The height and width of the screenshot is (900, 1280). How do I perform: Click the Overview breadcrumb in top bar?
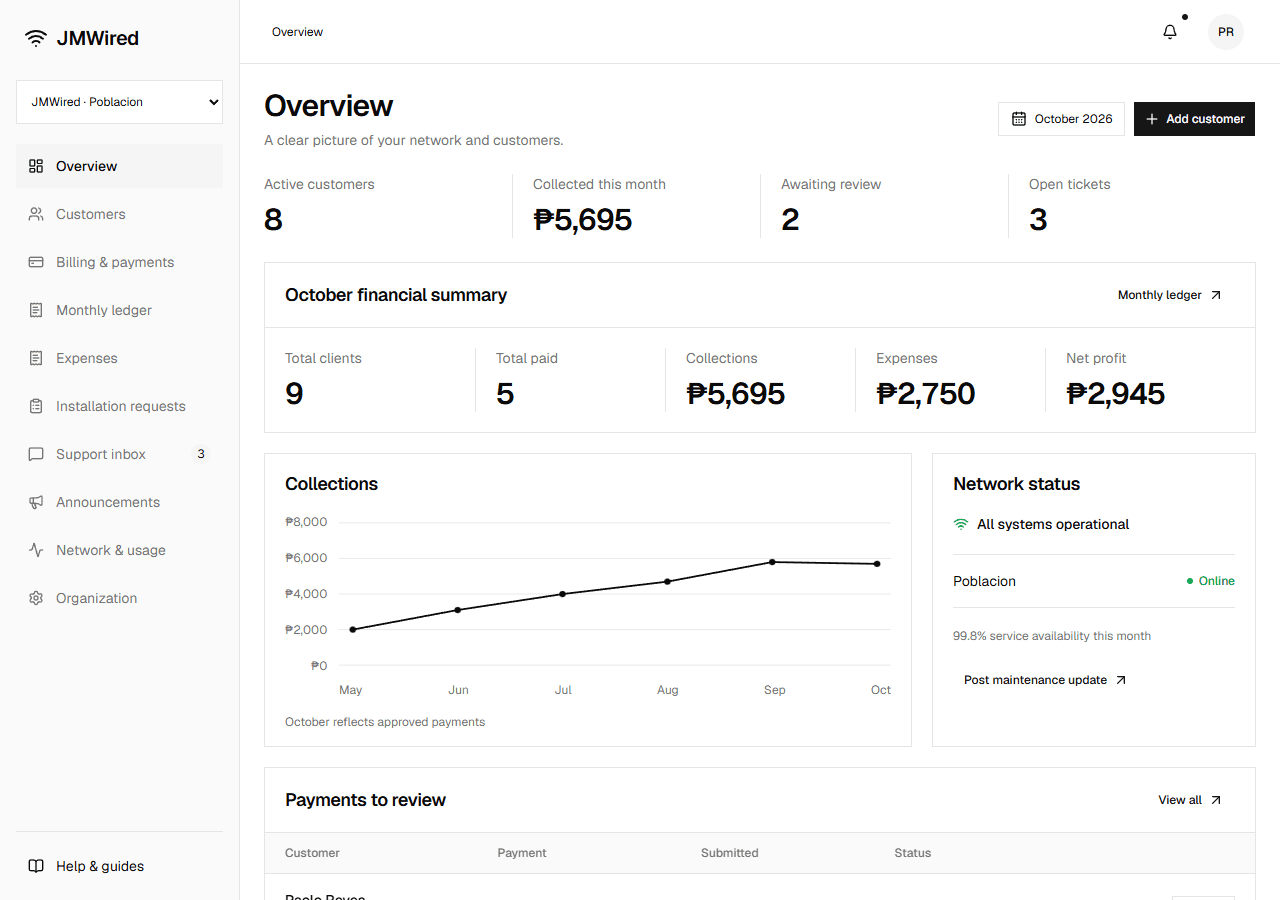(x=297, y=32)
